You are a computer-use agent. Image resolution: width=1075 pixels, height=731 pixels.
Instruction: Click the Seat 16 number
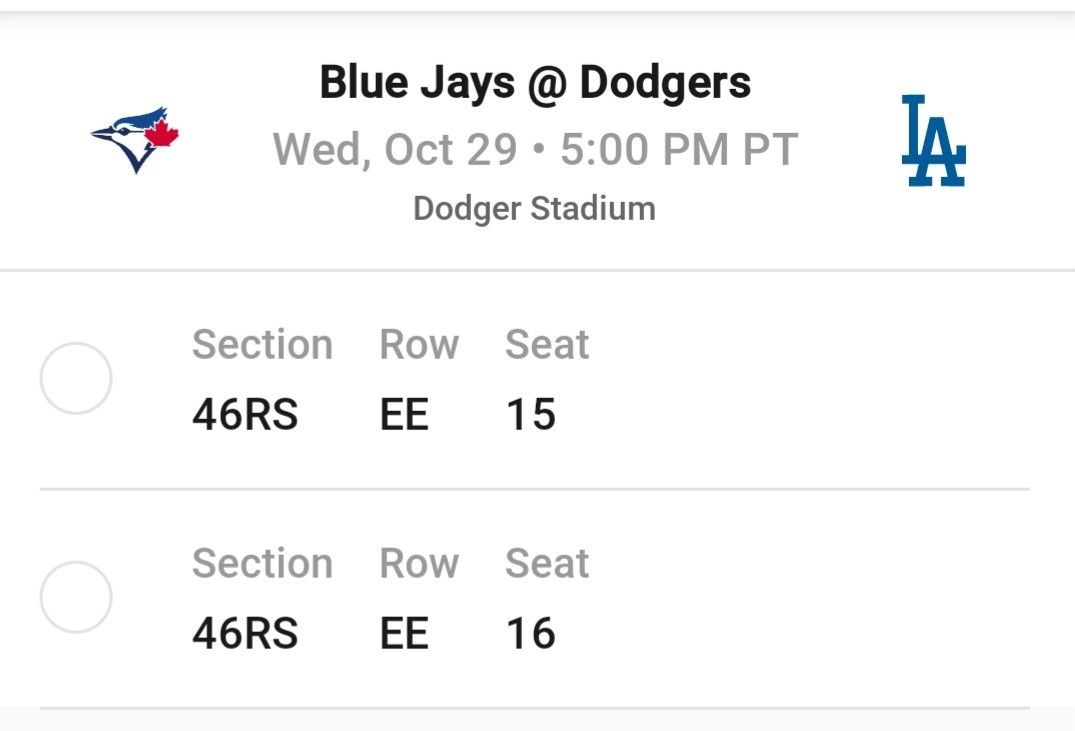click(532, 634)
